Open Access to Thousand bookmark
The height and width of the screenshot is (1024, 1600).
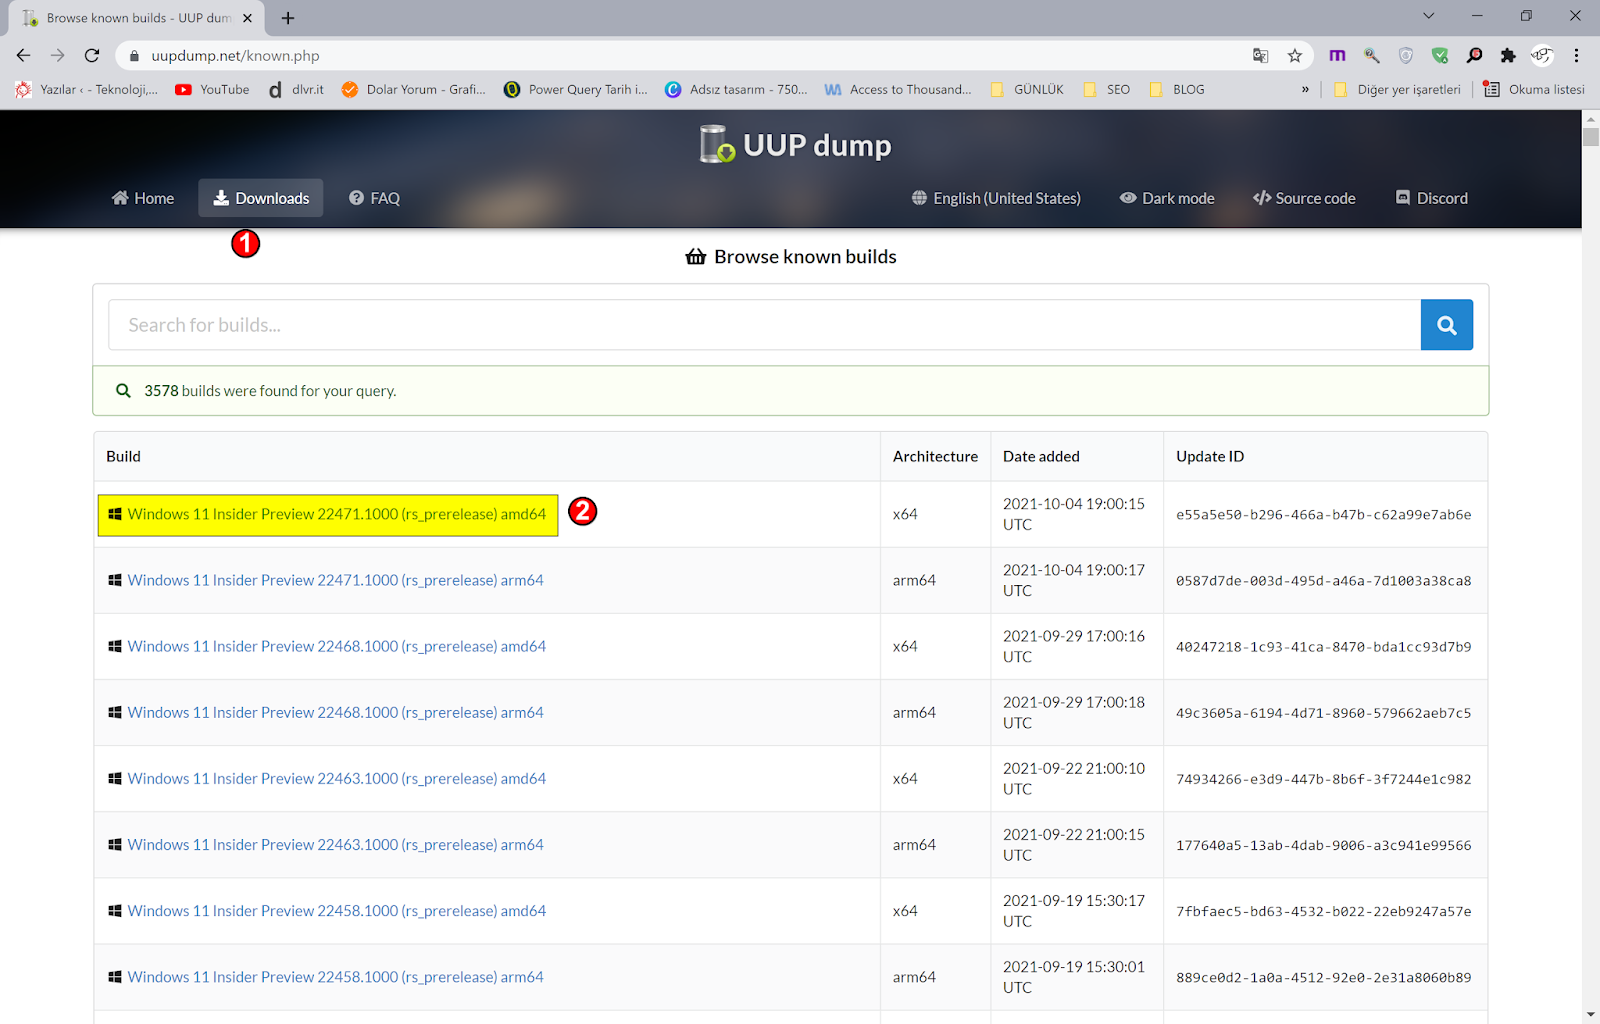click(x=898, y=89)
